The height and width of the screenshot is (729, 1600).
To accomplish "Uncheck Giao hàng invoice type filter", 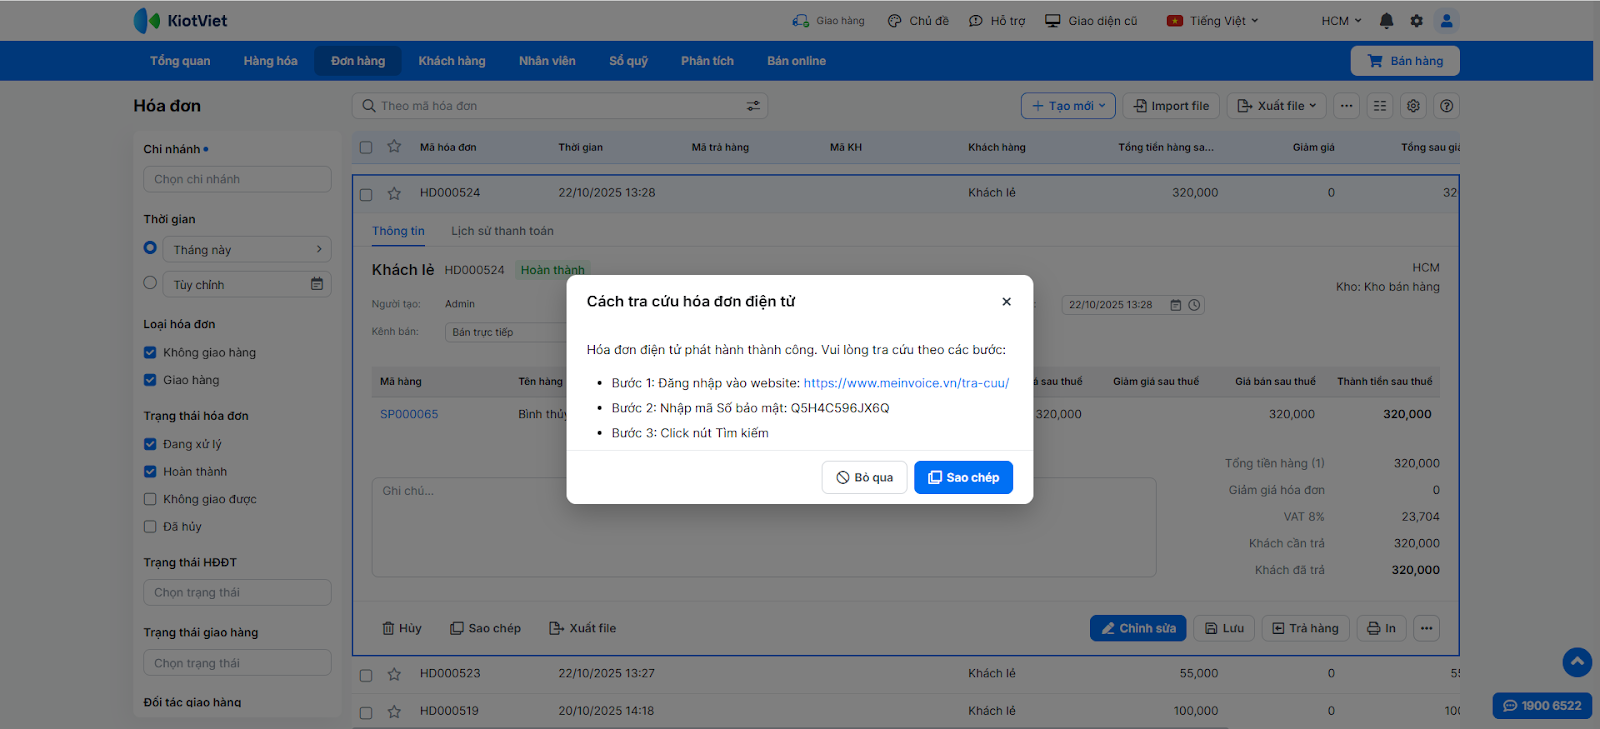I will (x=150, y=380).
